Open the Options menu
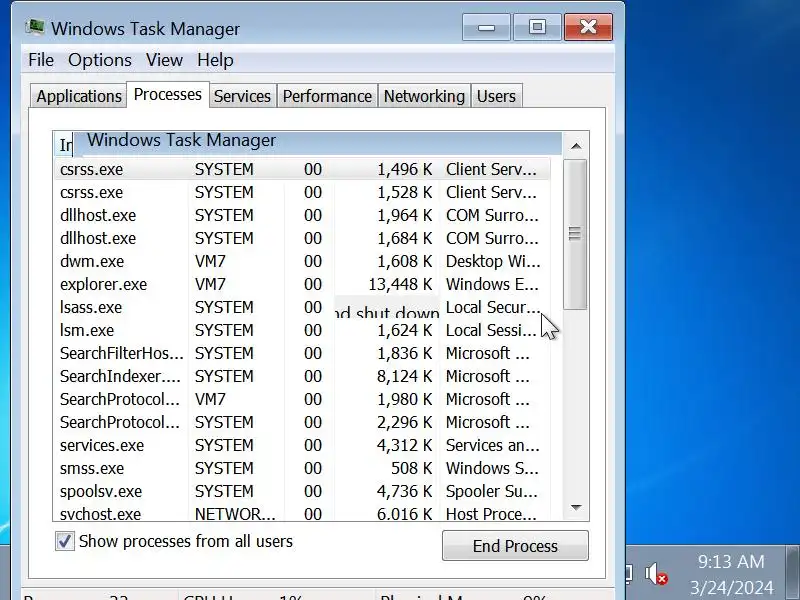The width and height of the screenshot is (800, 600). coord(100,60)
